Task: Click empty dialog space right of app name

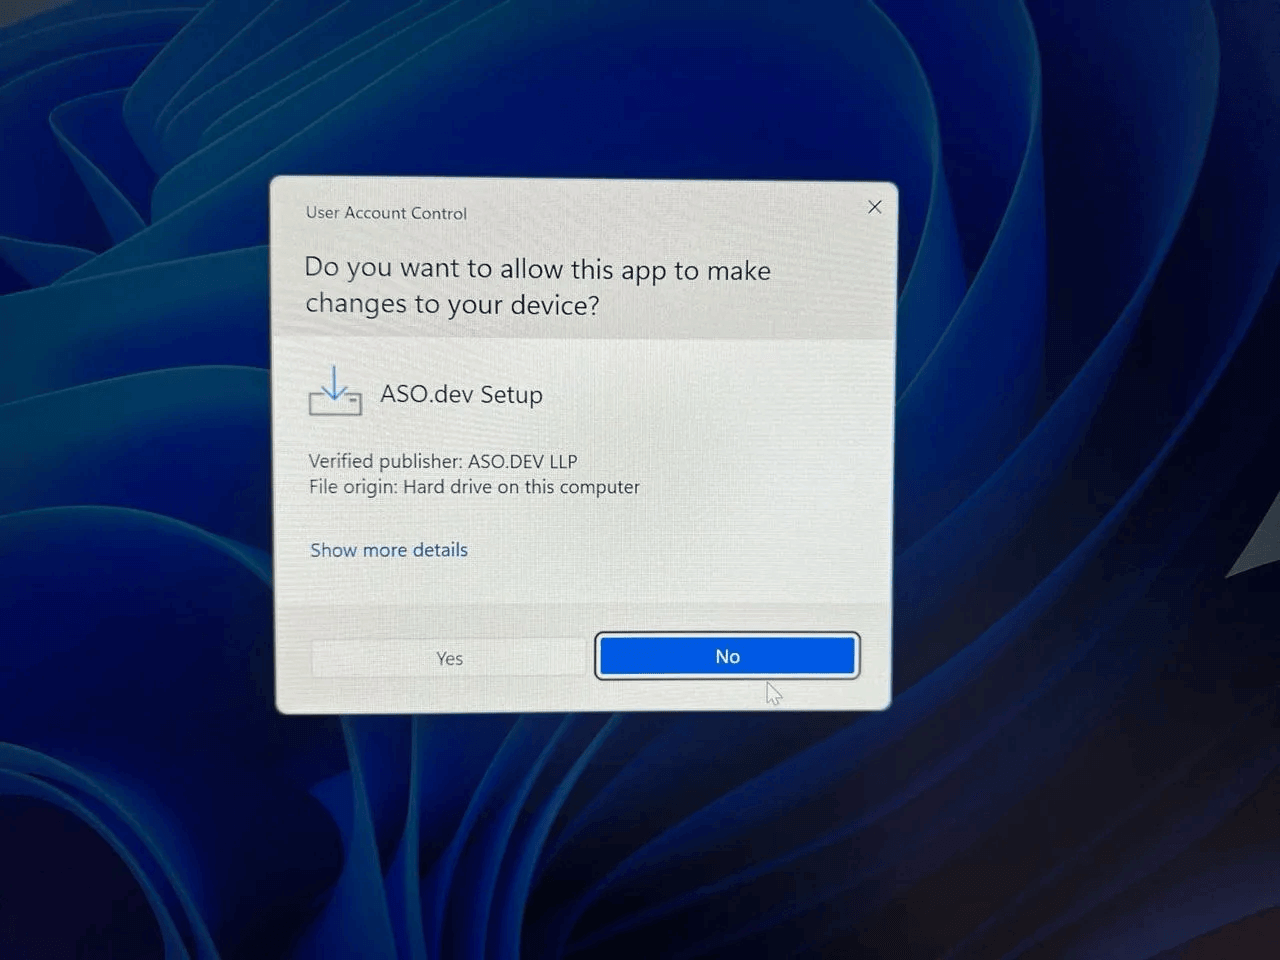Action: (720, 395)
